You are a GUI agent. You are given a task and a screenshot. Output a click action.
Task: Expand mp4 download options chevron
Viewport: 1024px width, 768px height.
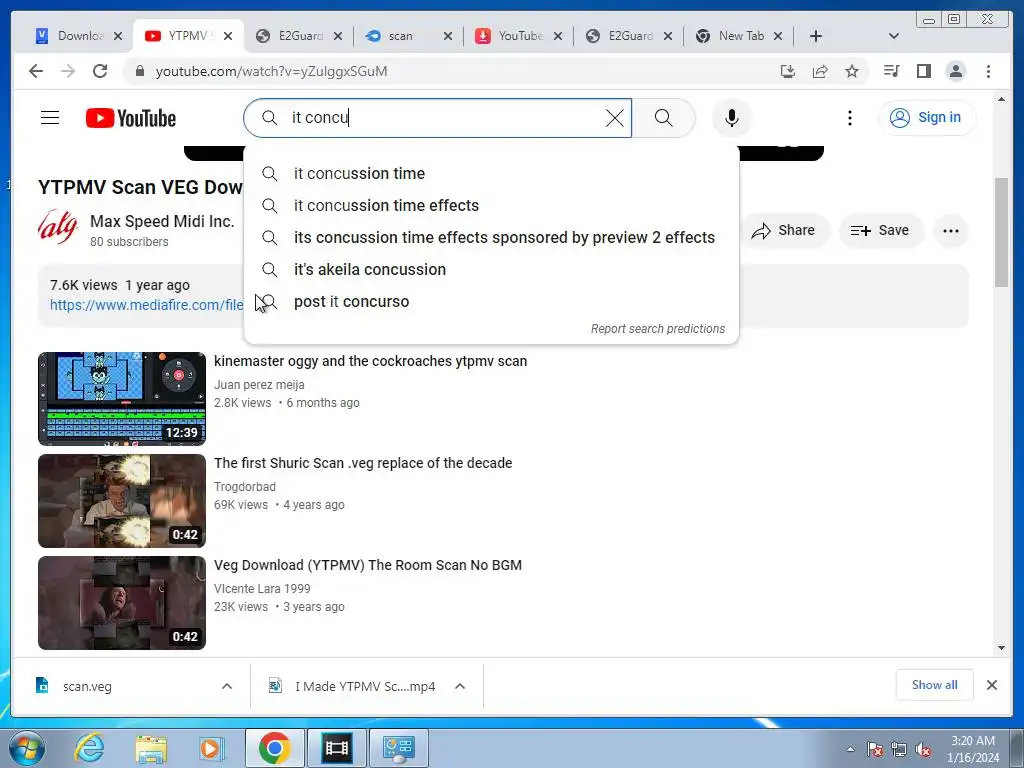click(x=460, y=686)
